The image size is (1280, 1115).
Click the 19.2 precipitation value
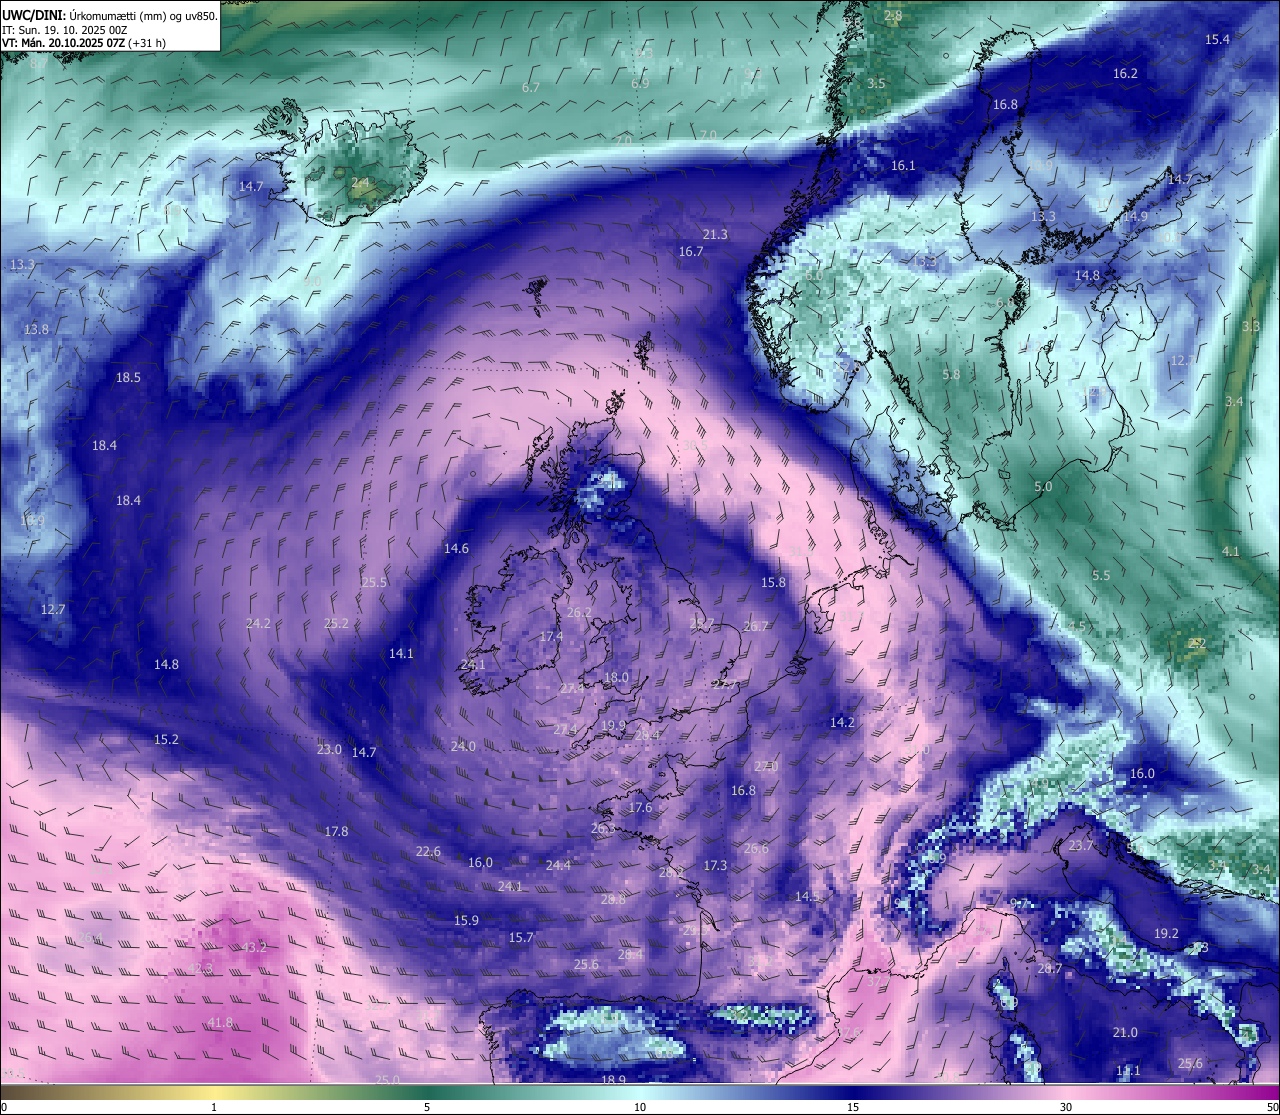(x=1166, y=933)
